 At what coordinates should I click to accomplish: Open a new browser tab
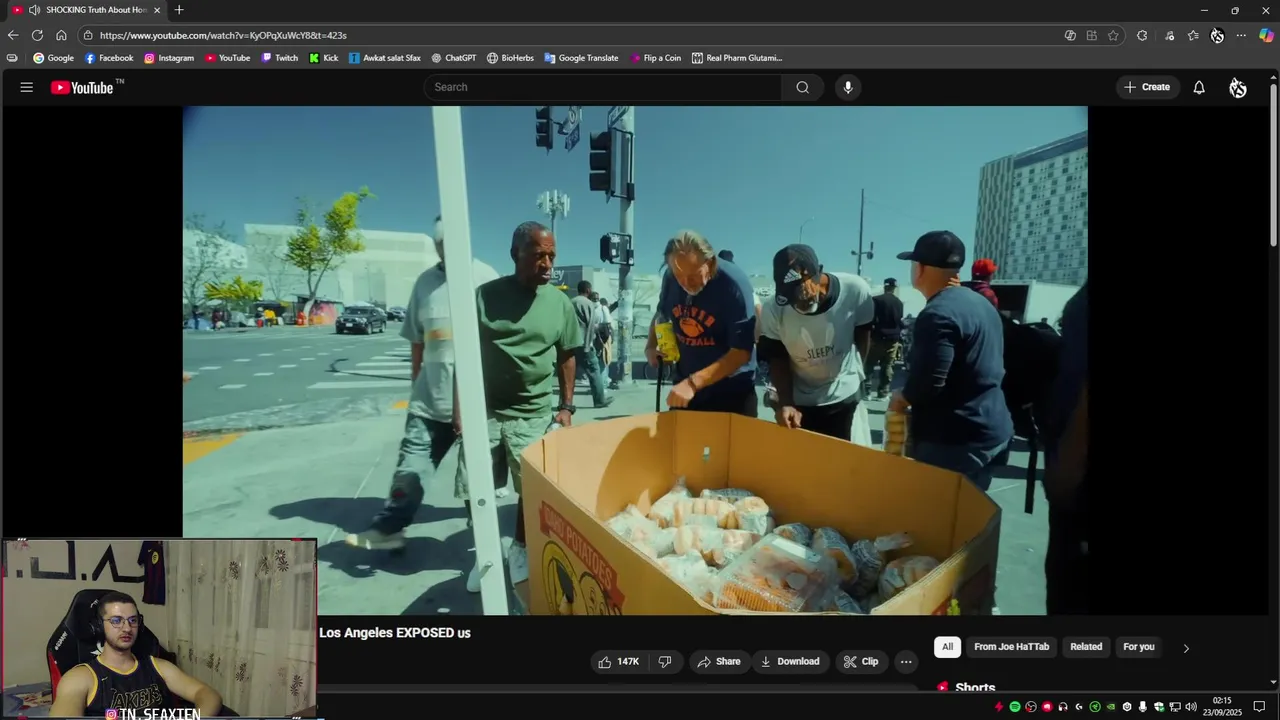179,10
